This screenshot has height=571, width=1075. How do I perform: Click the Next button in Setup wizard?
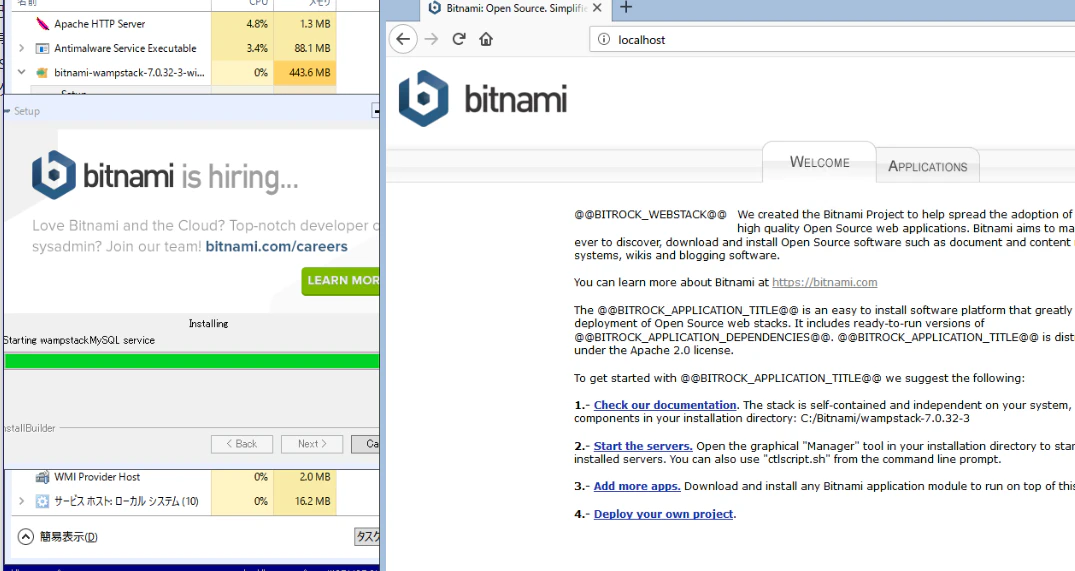312,444
